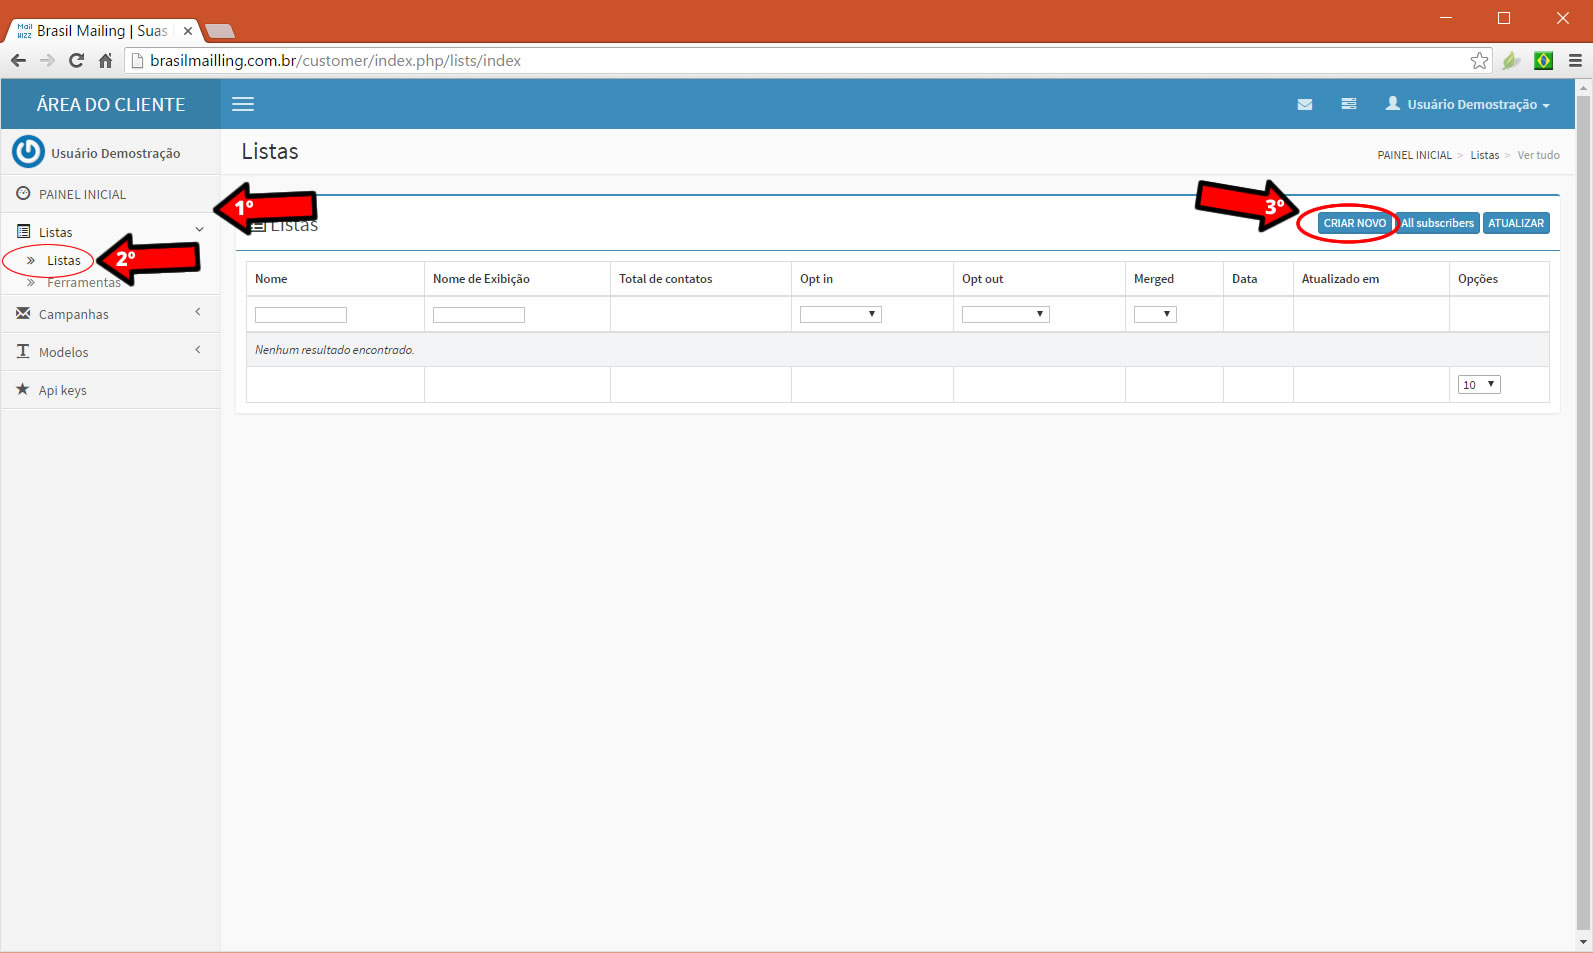Click the PAINEL INICIAL dashboard icon
Viewport: 1593px width, 953px height.
coord(23,193)
